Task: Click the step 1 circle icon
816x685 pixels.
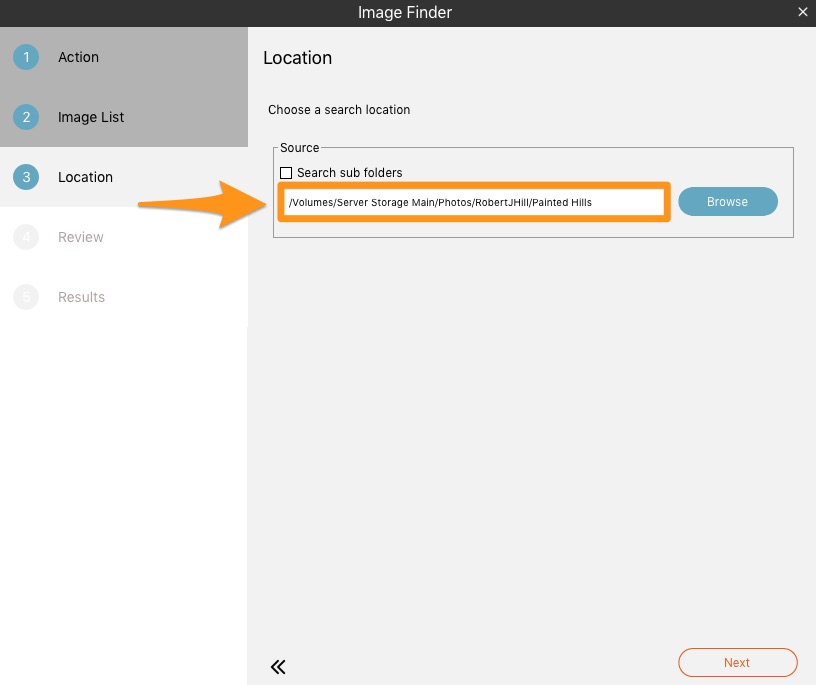Action: [26, 57]
